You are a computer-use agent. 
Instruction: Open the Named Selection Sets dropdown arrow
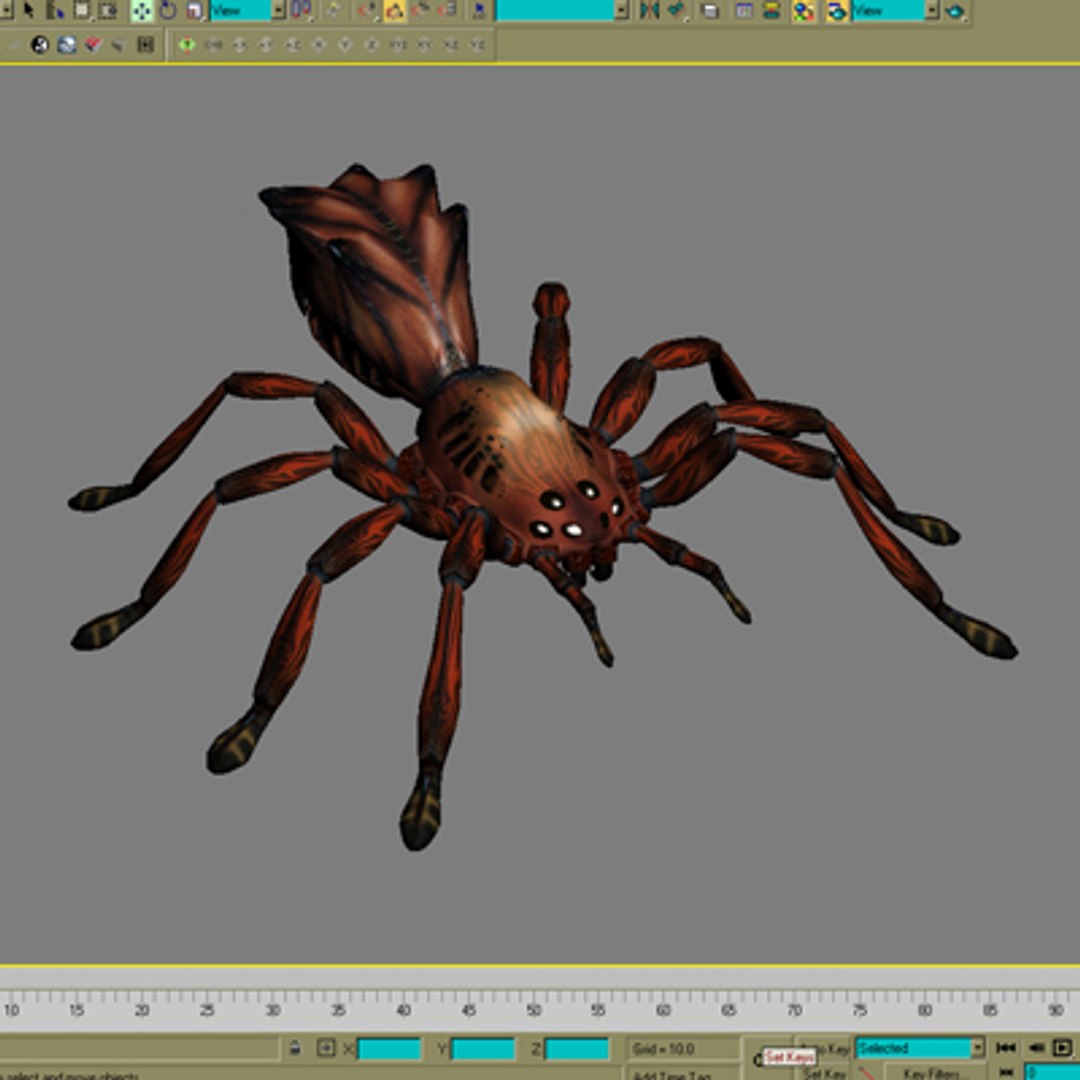[621, 10]
